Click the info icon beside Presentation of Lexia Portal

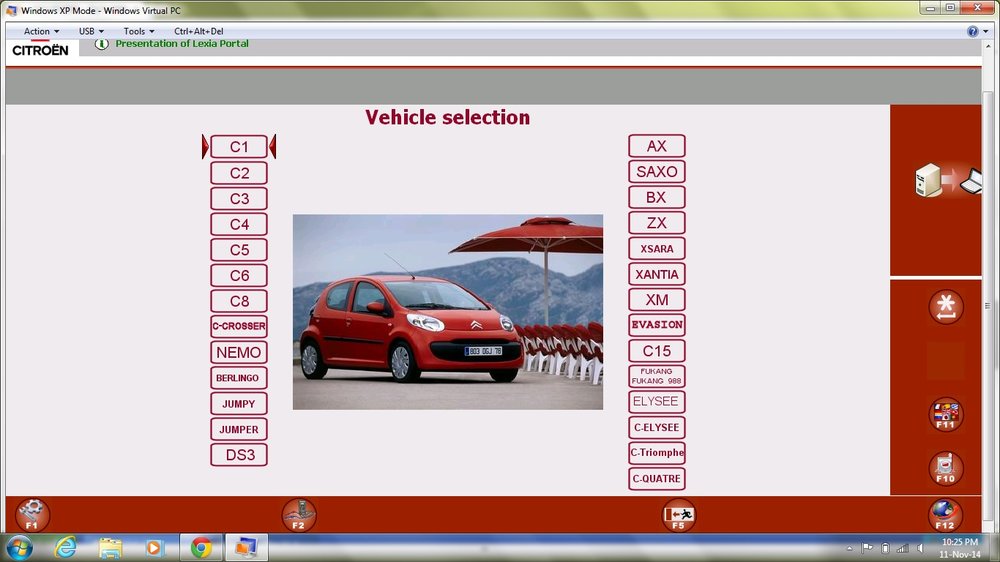[101, 43]
